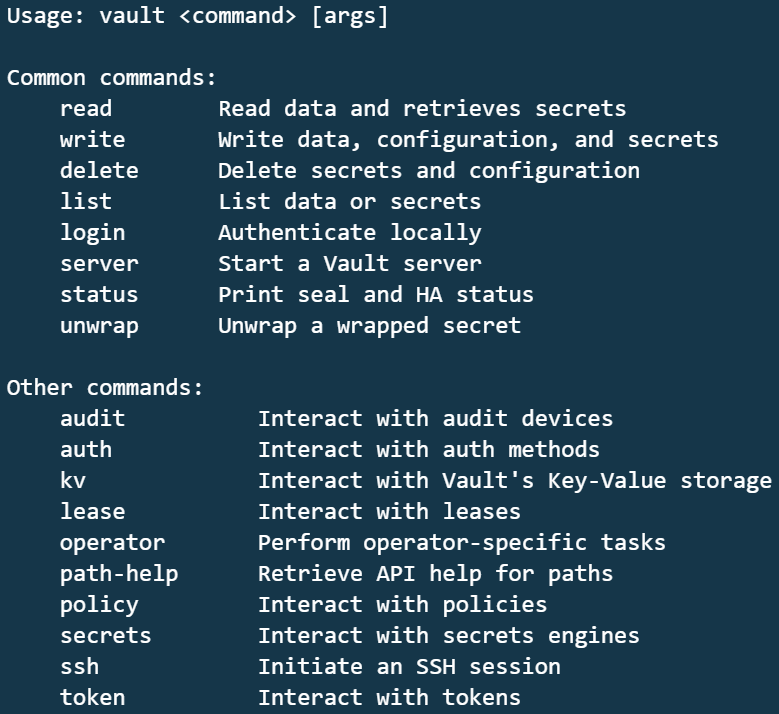Image resolution: width=779 pixels, height=714 pixels.
Task: Select the "delete" command text
Action: [99, 170]
